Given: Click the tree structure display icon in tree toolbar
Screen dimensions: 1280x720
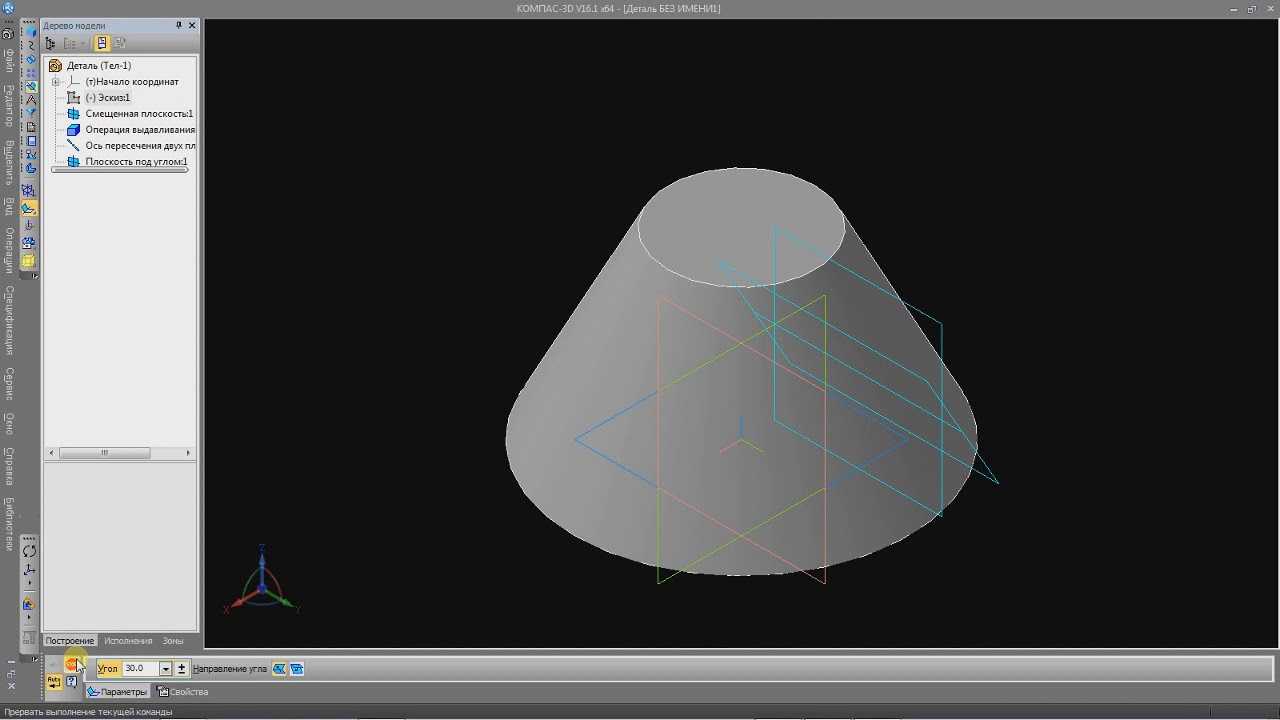Looking at the screenshot, I should click(51, 43).
